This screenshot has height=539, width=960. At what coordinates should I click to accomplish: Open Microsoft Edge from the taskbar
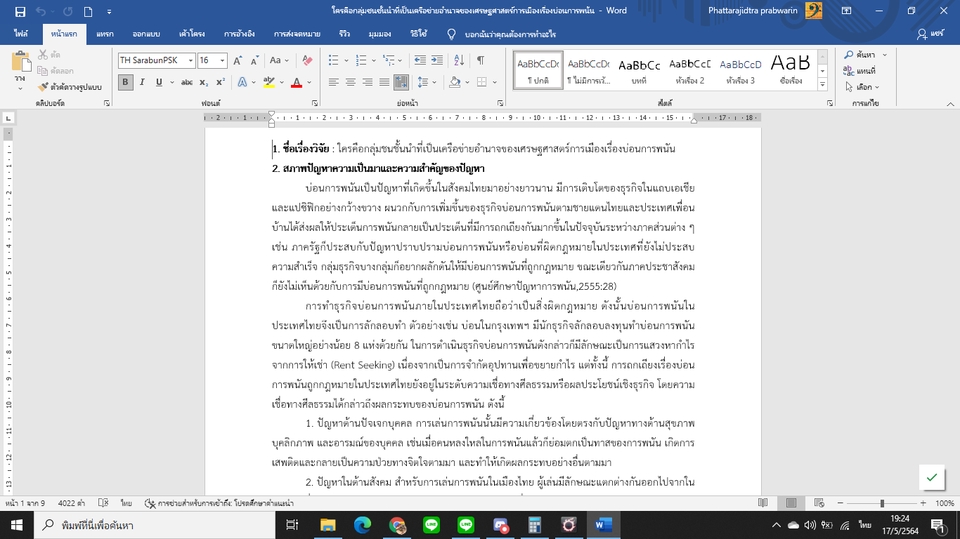[362, 525]
